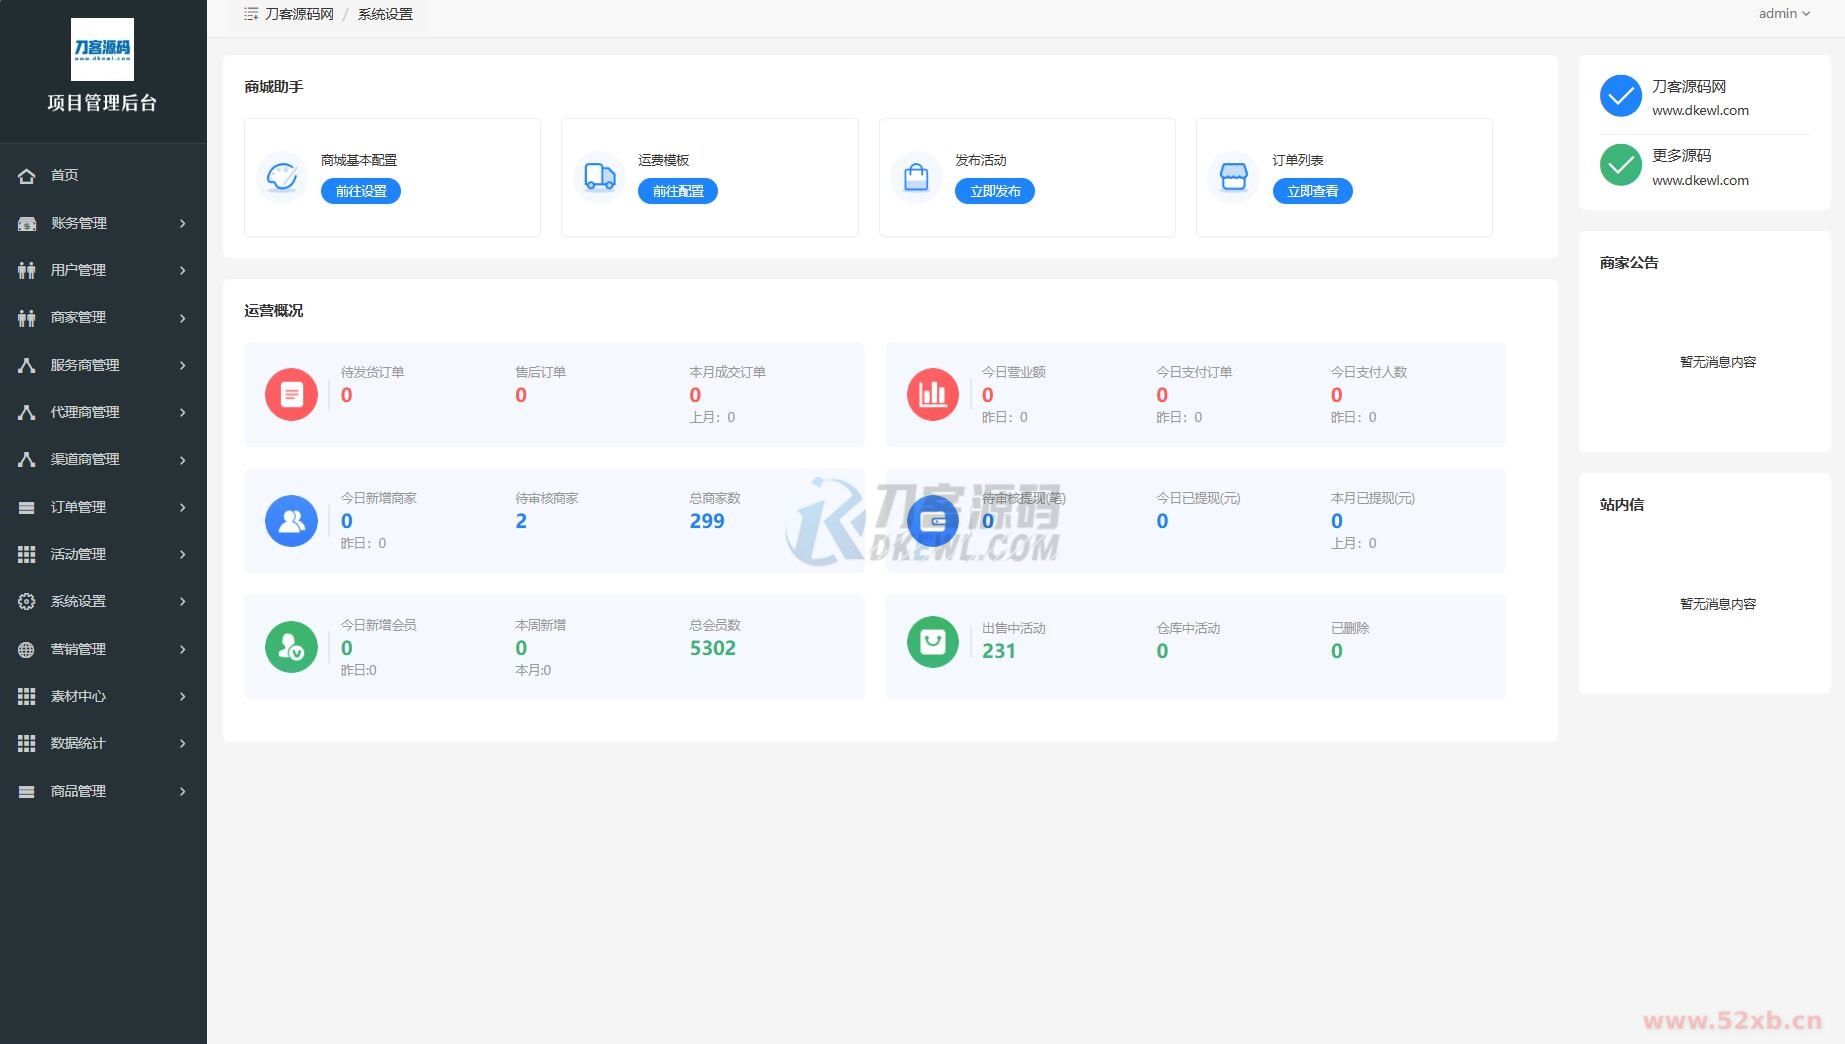Click the 刀客源码 logo image in sidebar
Screen dimensions: 1845x1044
point(102,49)
